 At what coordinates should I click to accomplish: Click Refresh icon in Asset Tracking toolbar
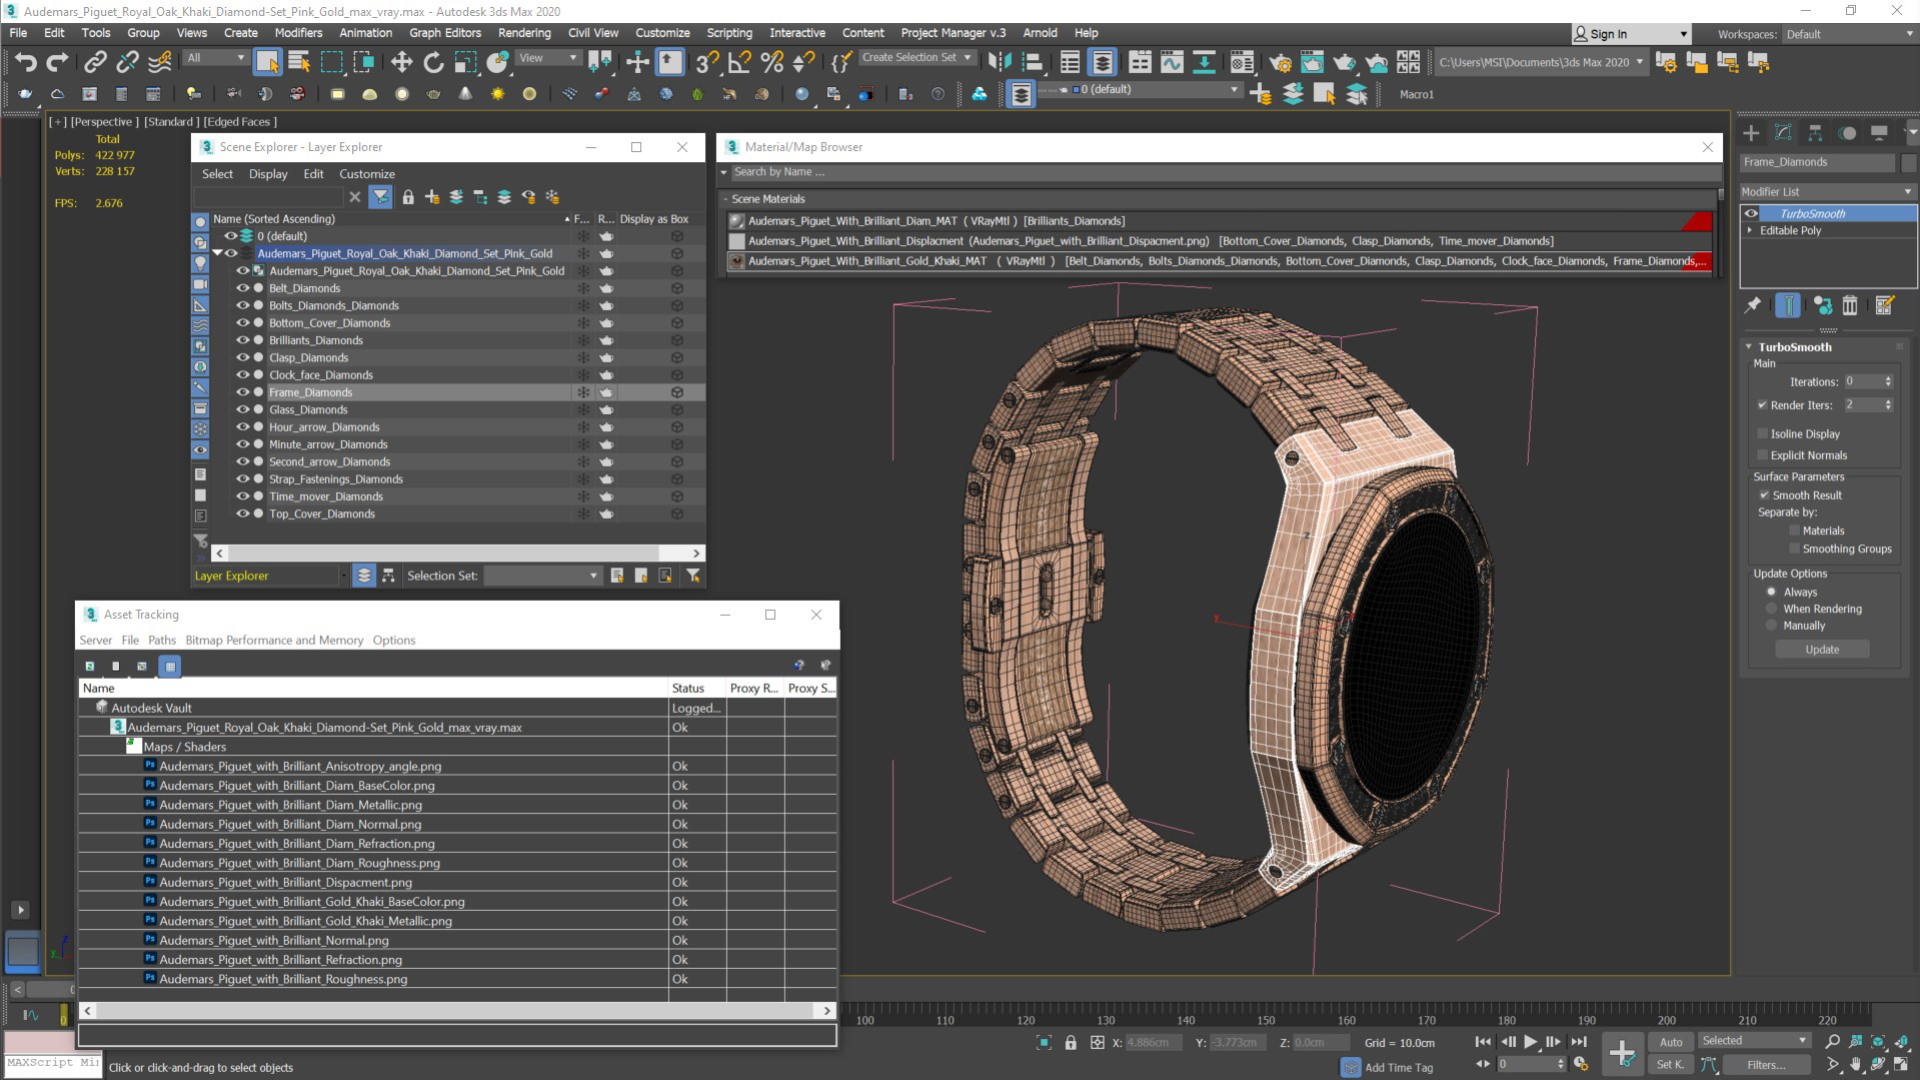[90, 666]
